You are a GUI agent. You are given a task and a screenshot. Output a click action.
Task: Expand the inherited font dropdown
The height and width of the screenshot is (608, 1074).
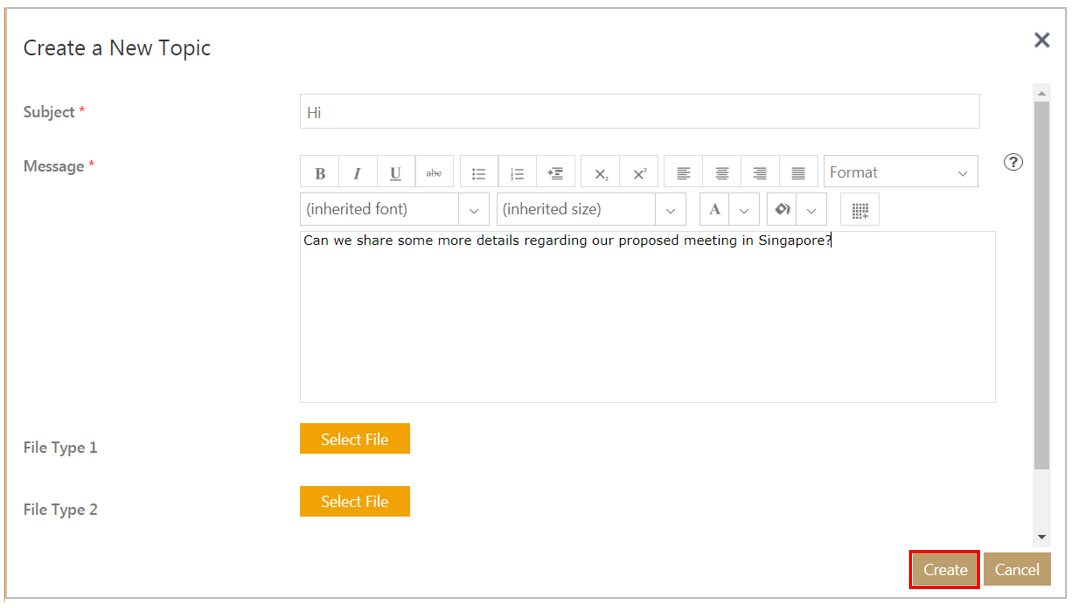(473, 210)
